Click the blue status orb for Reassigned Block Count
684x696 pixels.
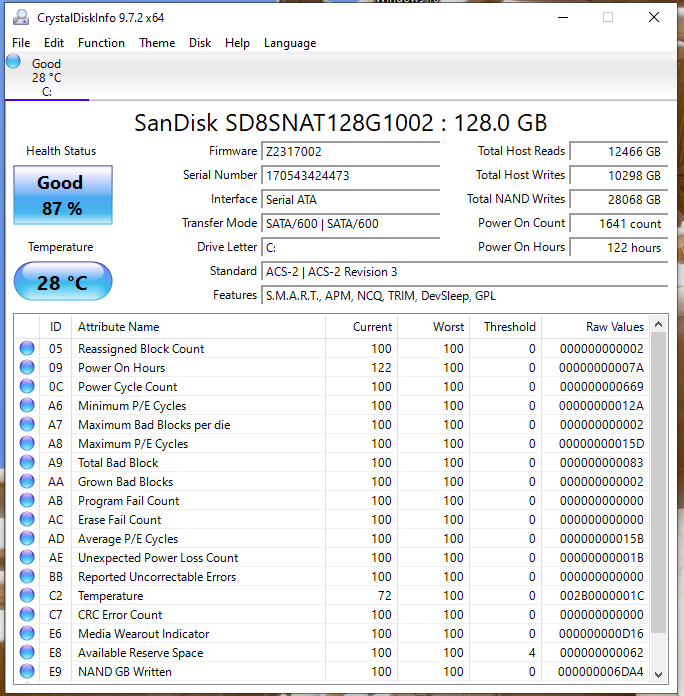tap(27, 349)
